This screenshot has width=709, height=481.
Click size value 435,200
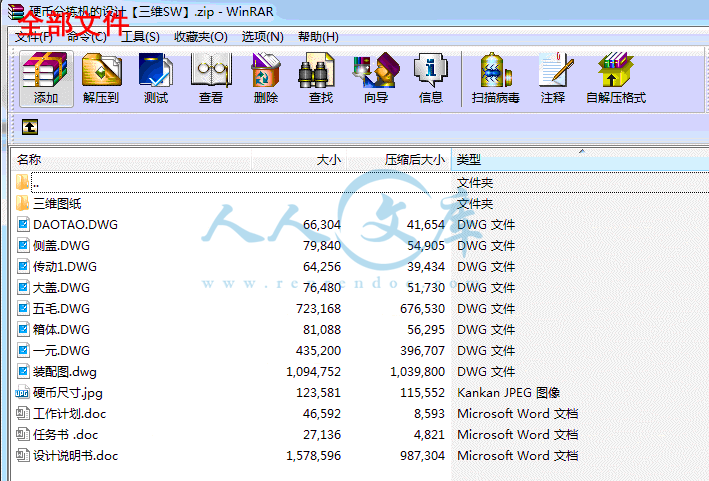(x=318, y=350)
